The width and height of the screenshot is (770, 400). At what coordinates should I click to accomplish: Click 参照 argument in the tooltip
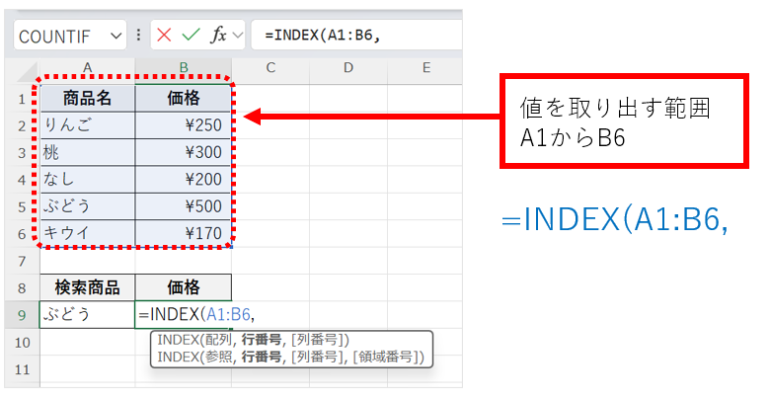click(218, 357)
